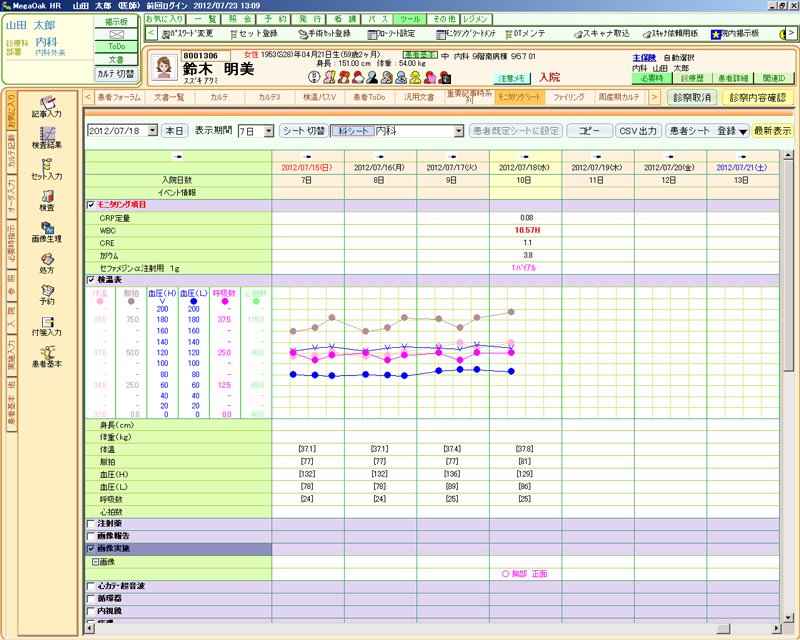Open モニタリングシートメンテ from the toolbar
Viewport: 800px width, 640px height.
point(466,34)
